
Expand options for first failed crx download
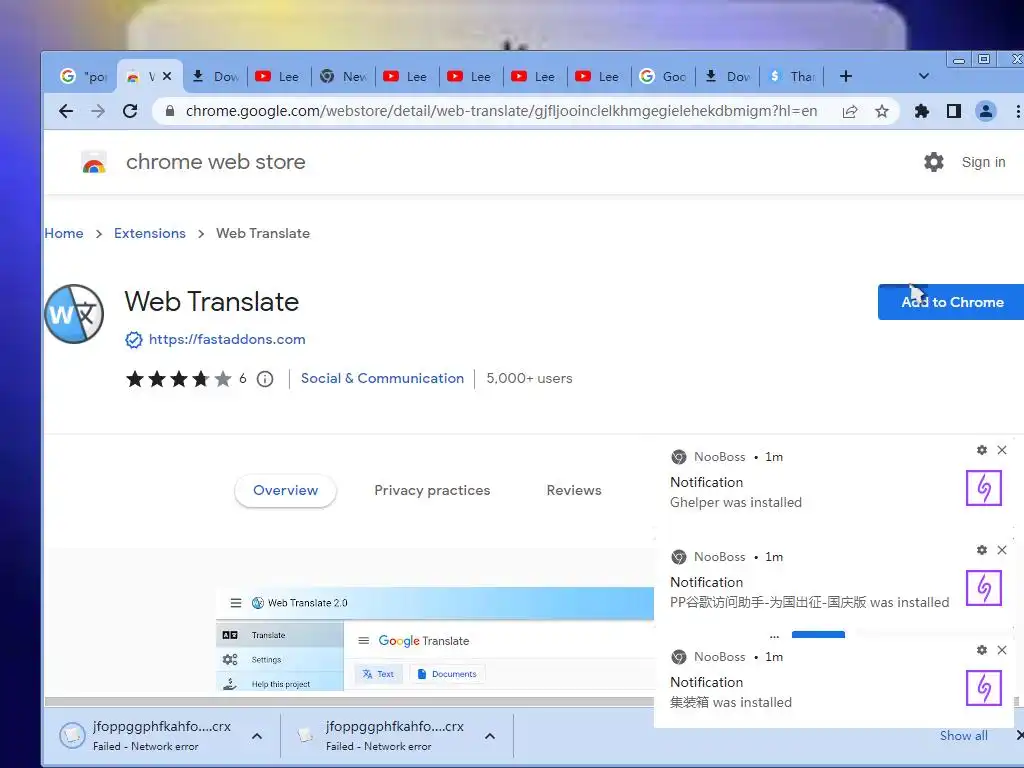[x=257, y=736]
